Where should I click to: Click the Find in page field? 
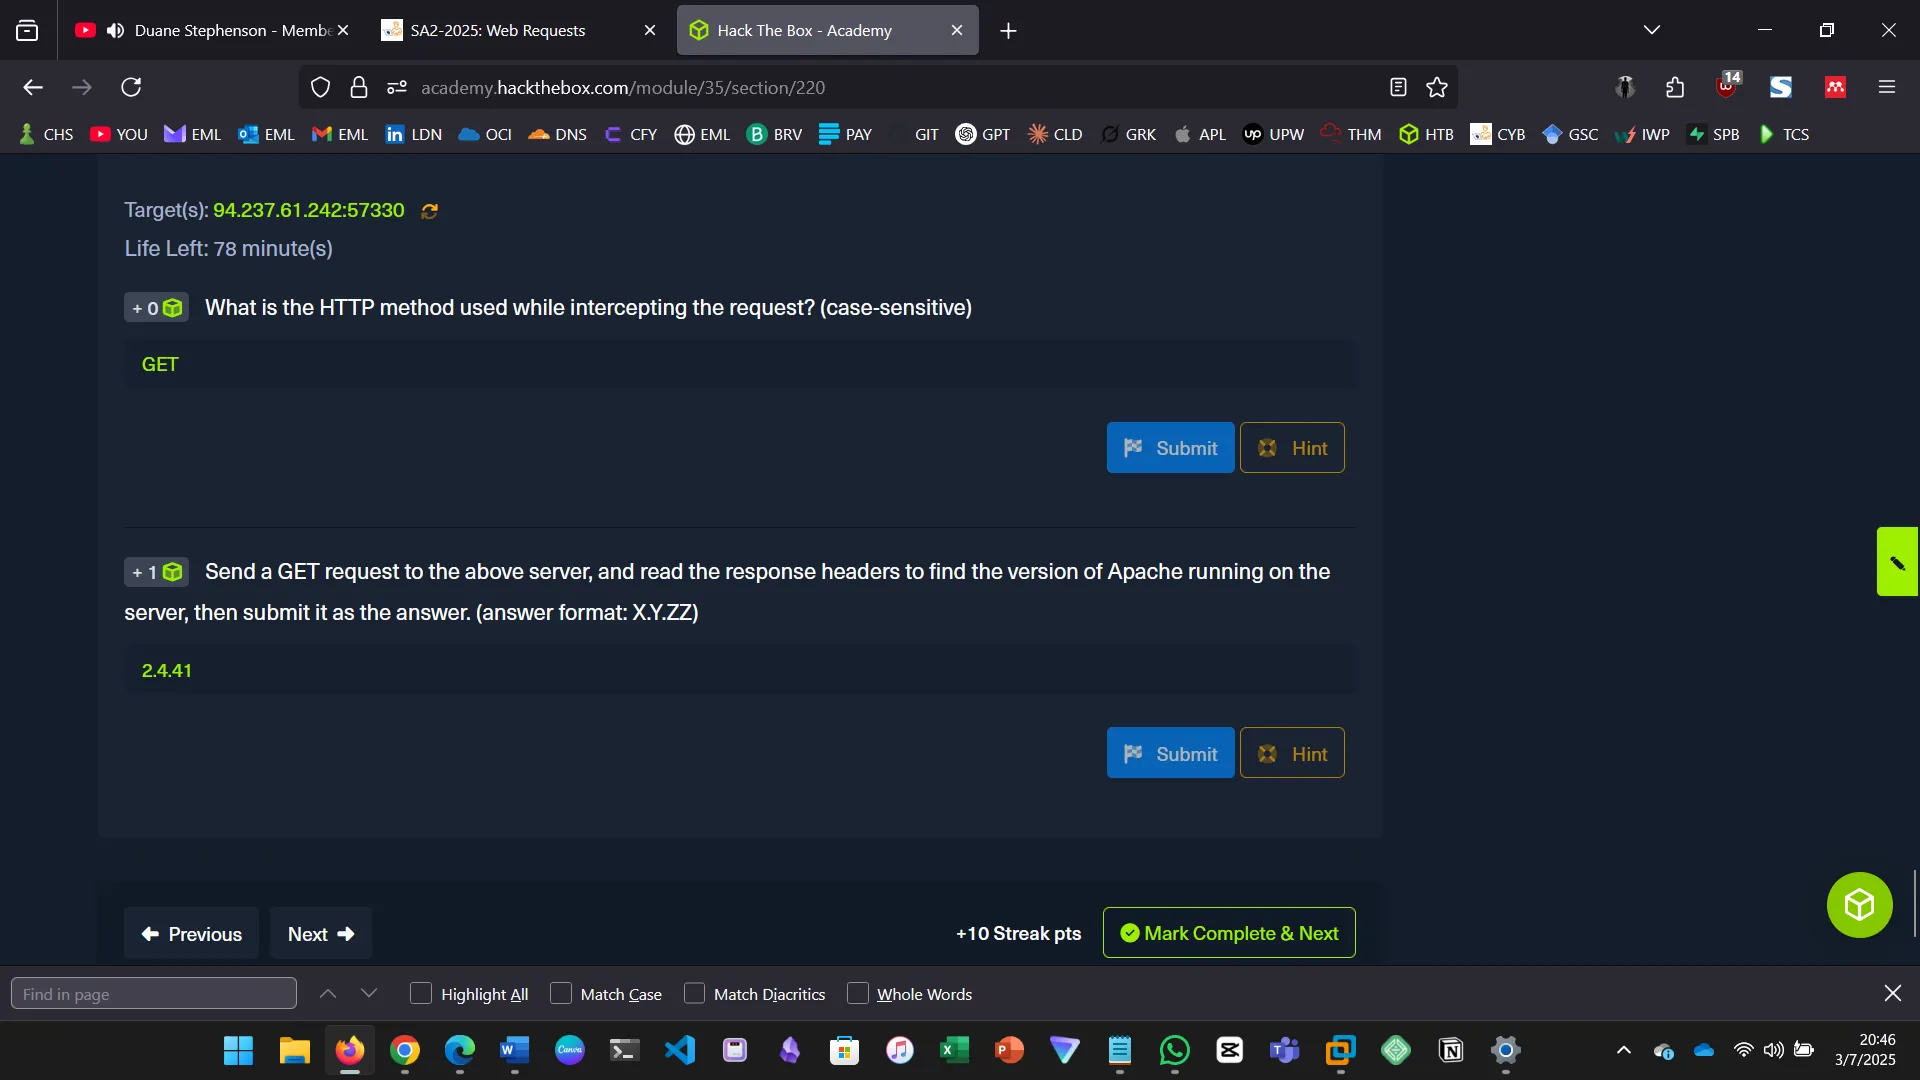(x=154, y=994)
